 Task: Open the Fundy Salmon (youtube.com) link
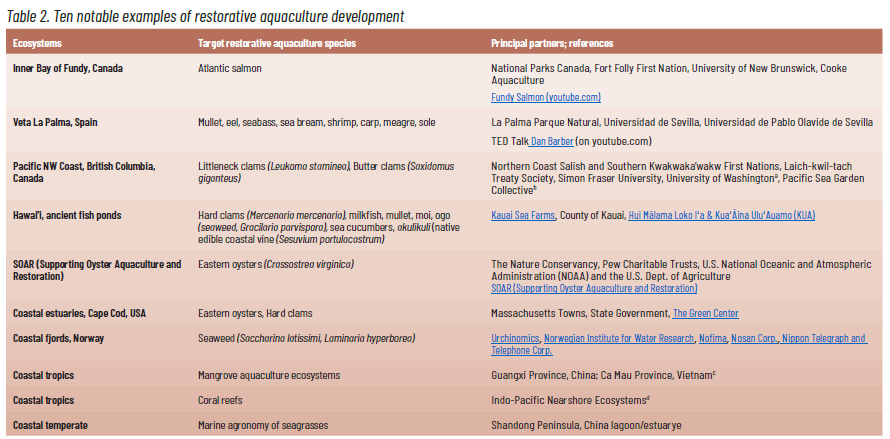[545, 98]
